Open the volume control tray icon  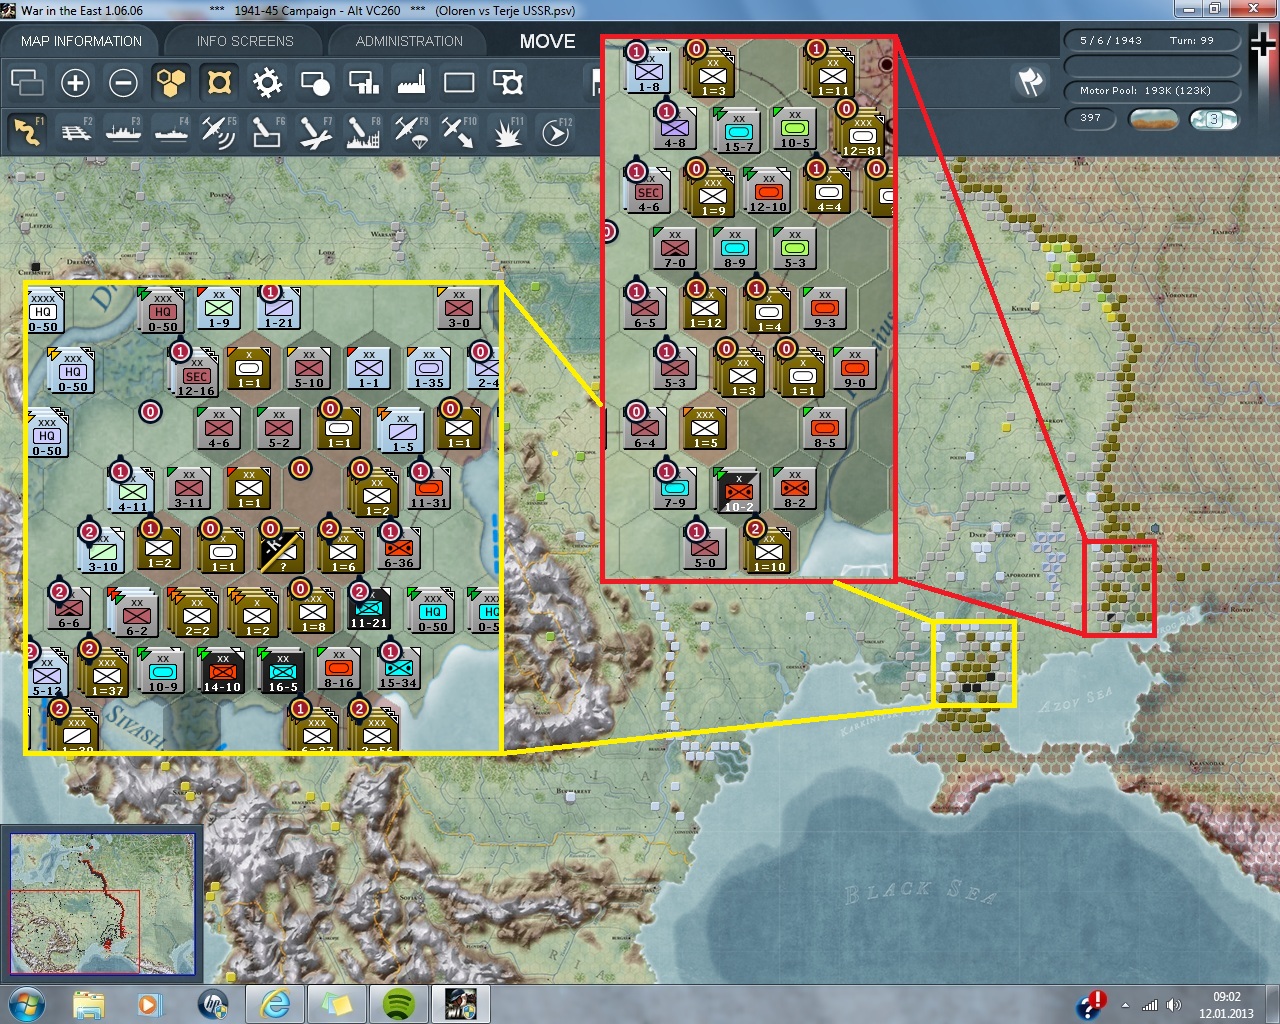1174,1005
